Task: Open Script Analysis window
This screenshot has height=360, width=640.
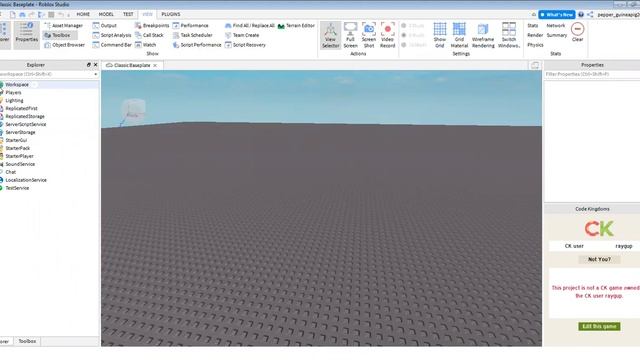Action: pyautogui.click(x=112, y=36)
